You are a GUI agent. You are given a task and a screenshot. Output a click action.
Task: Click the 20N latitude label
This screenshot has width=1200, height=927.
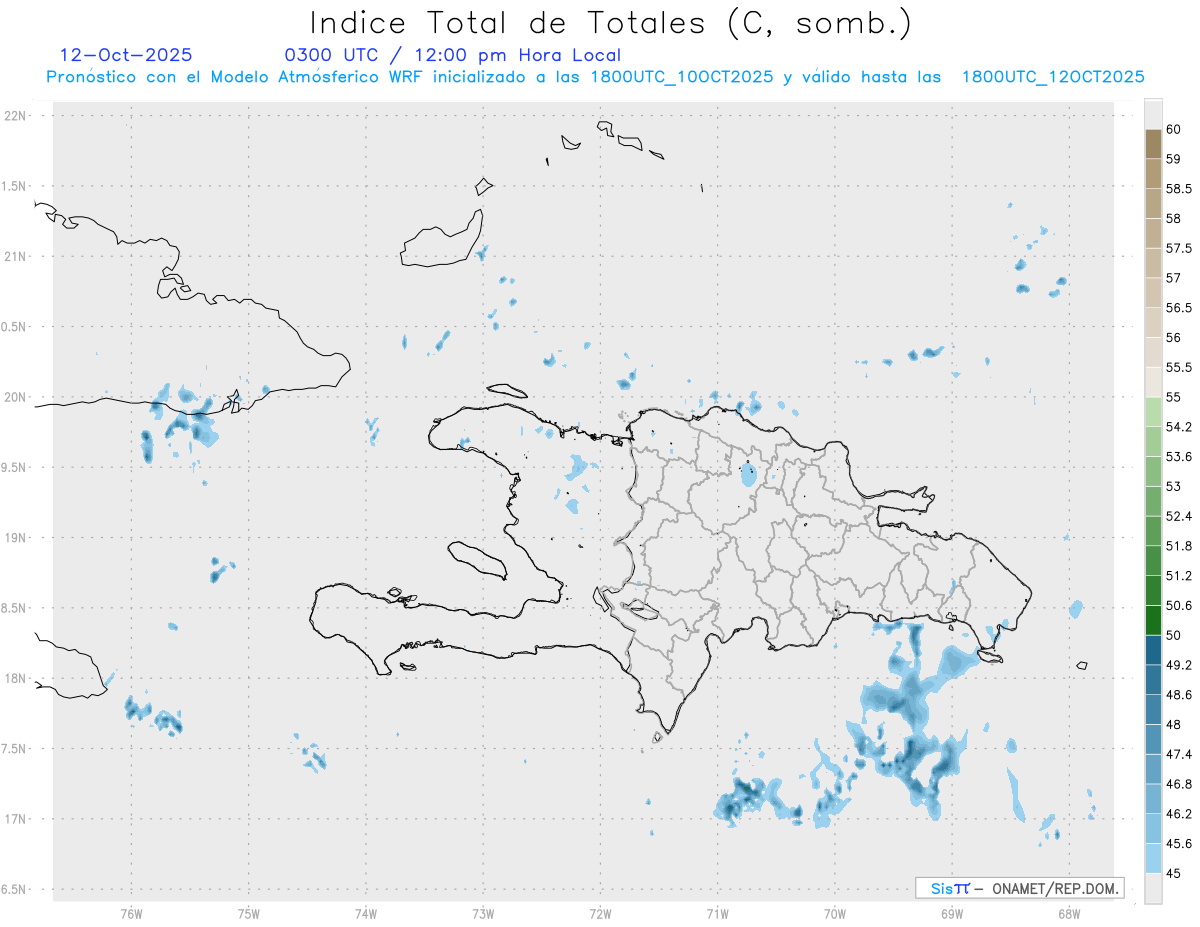(x=17, y=397)
